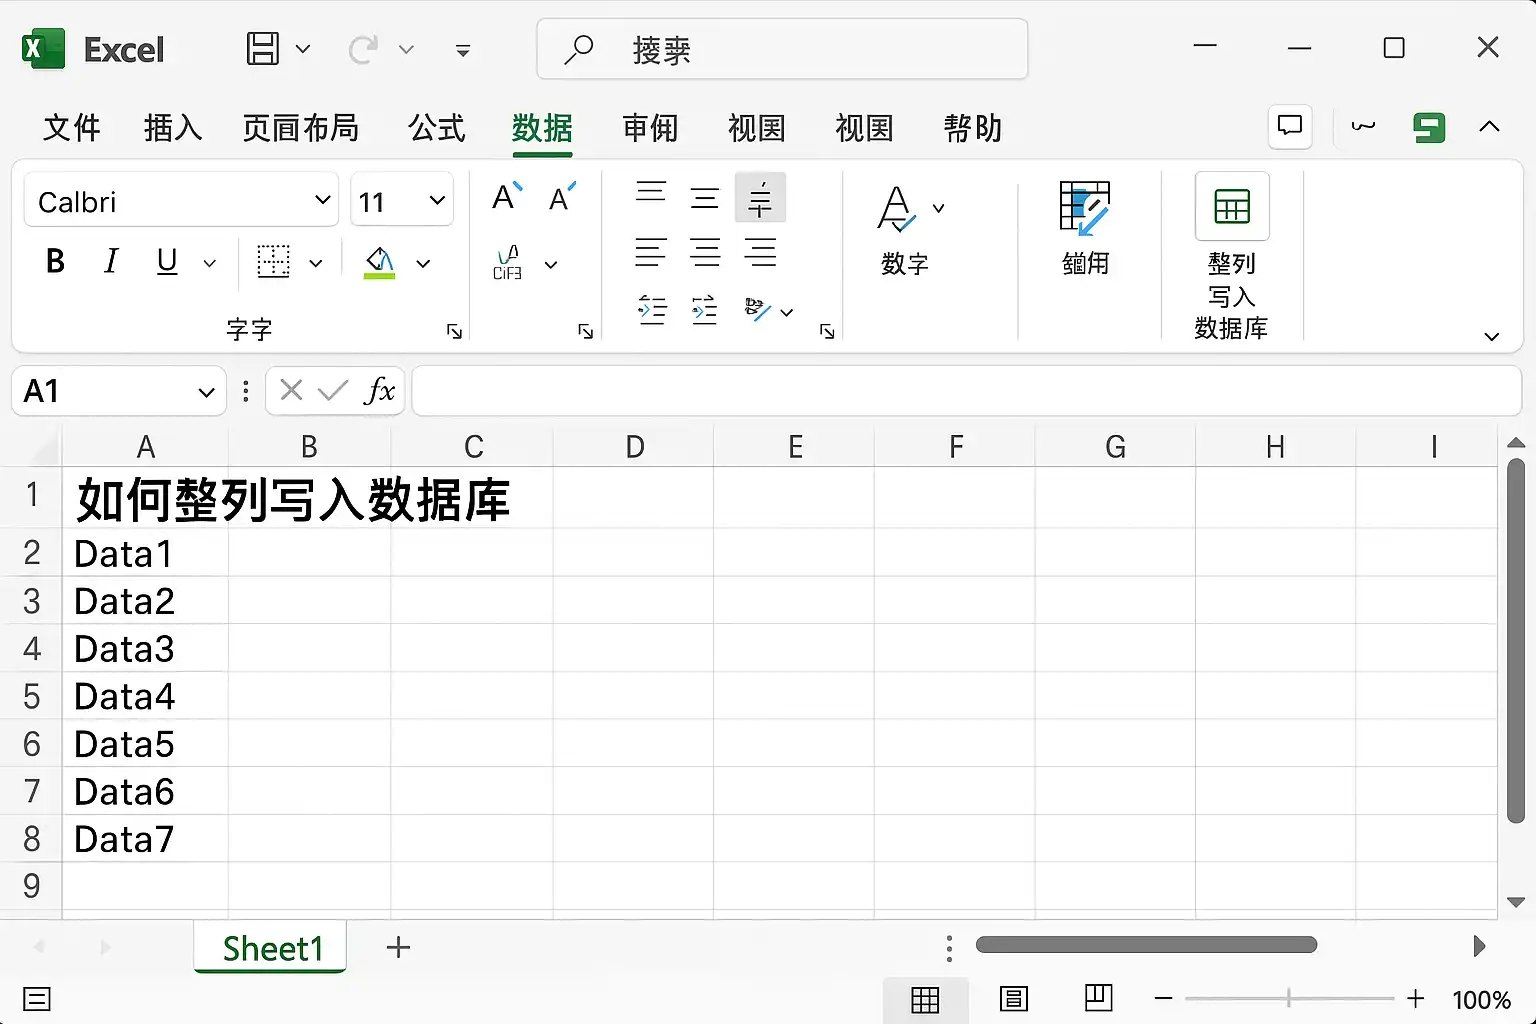Click the search box in title bar

[782, 49]
